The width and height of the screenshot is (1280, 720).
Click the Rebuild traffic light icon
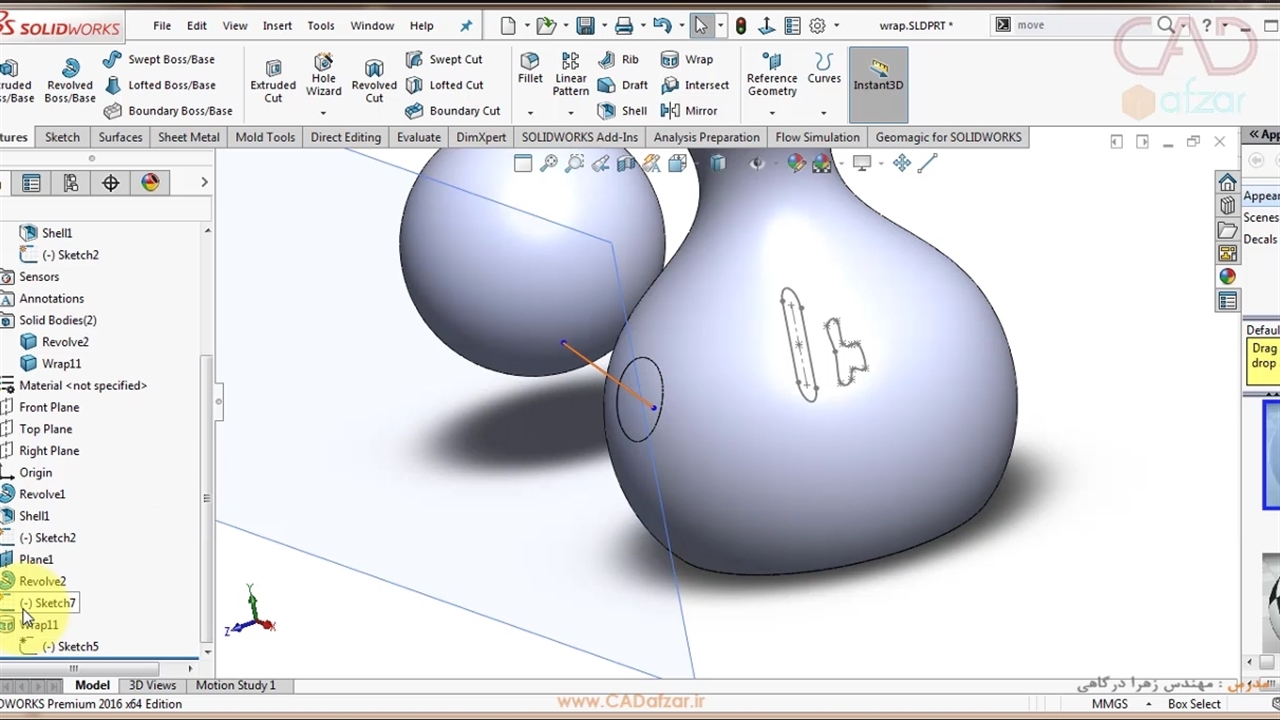coord(741,26)
